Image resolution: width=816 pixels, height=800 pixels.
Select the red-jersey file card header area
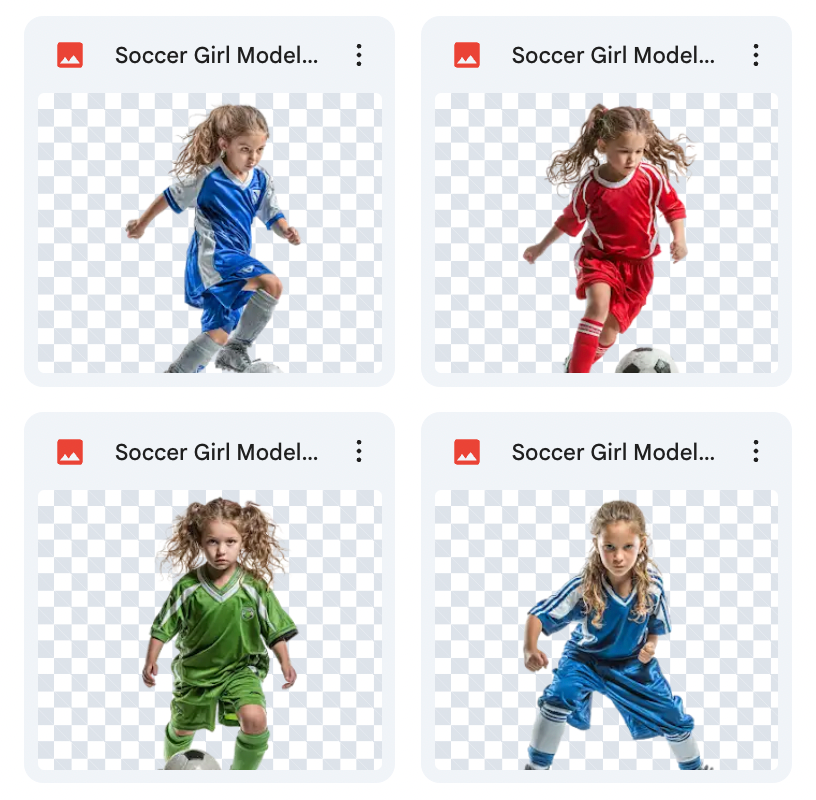click(606, 55)
